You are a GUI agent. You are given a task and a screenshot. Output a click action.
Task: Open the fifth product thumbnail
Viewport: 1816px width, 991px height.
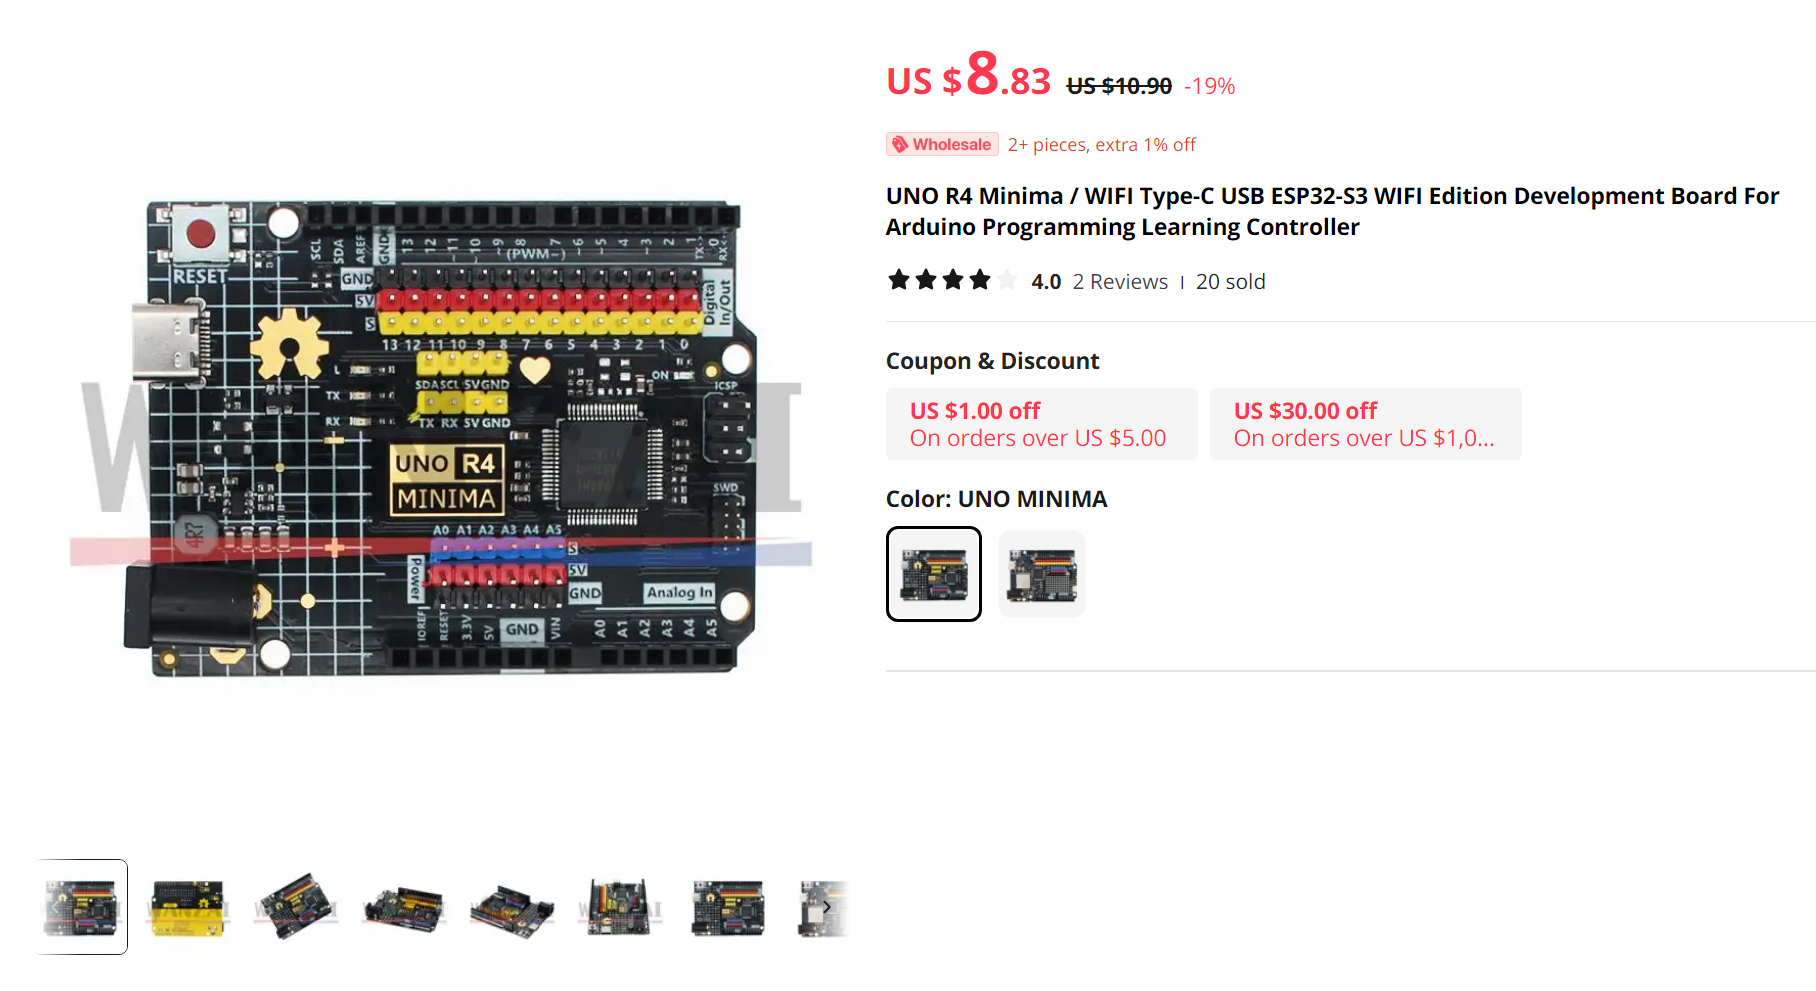[512, 908]
